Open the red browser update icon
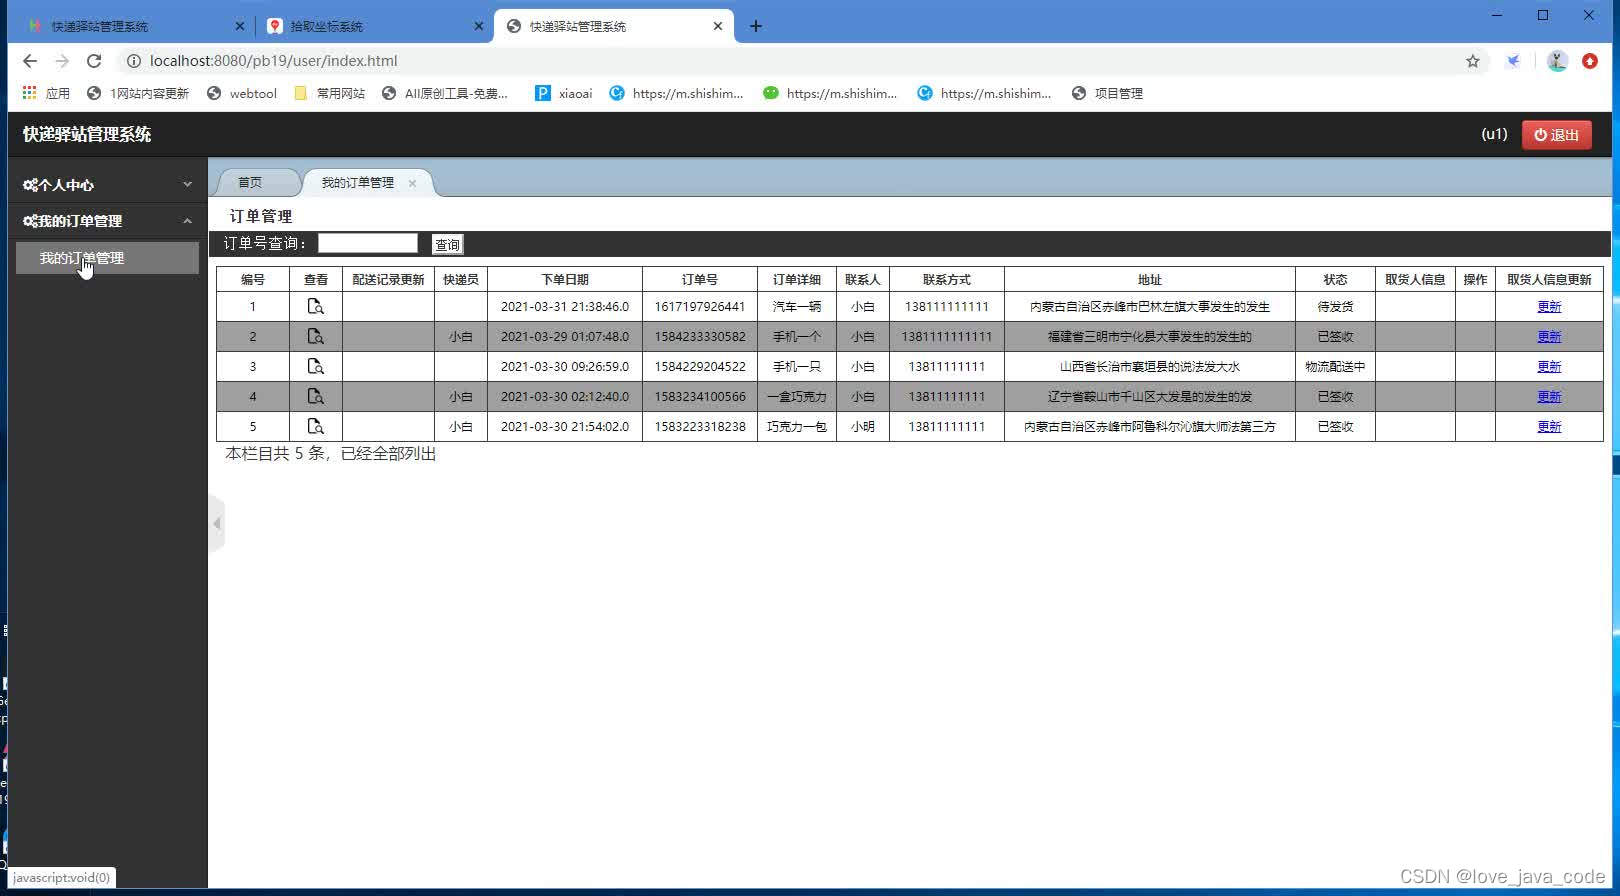 tap(1590, 61)
